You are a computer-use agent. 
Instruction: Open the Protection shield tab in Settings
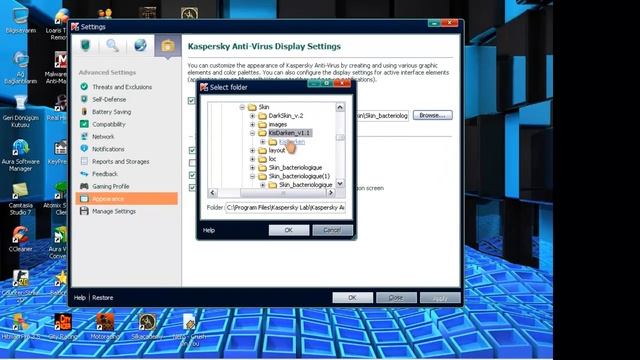[85, 45]
